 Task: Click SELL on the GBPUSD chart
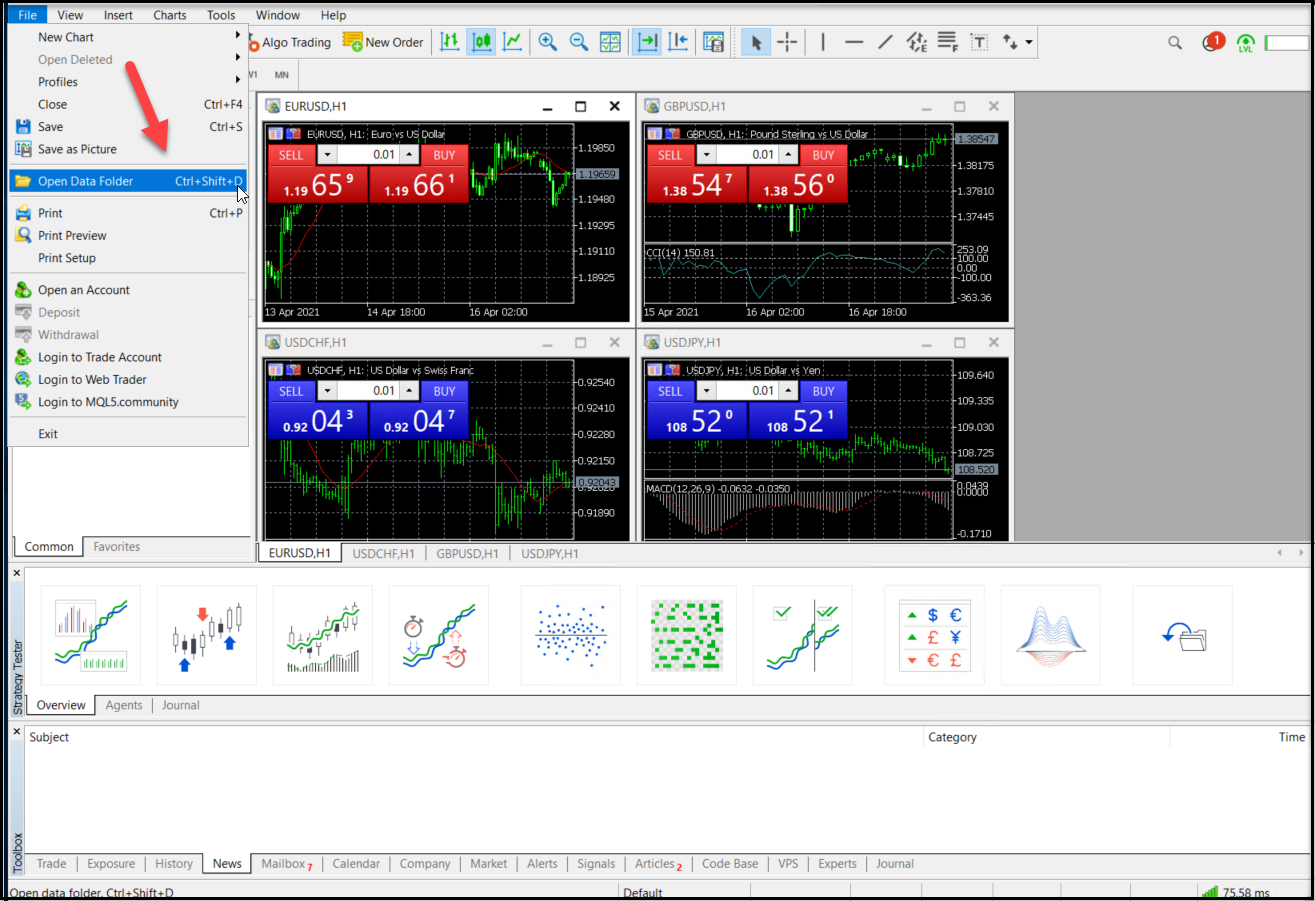(x=670, y=155)
